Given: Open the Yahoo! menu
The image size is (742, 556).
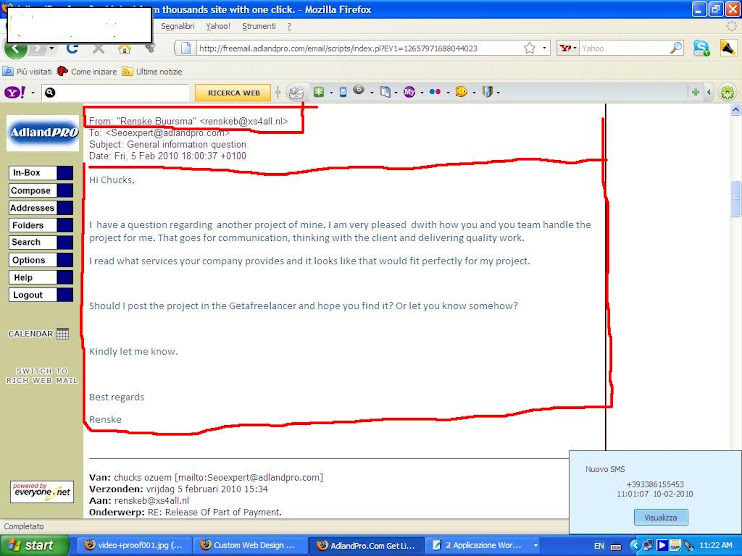Looking at the screenshot, I should (x=218, y=26).
